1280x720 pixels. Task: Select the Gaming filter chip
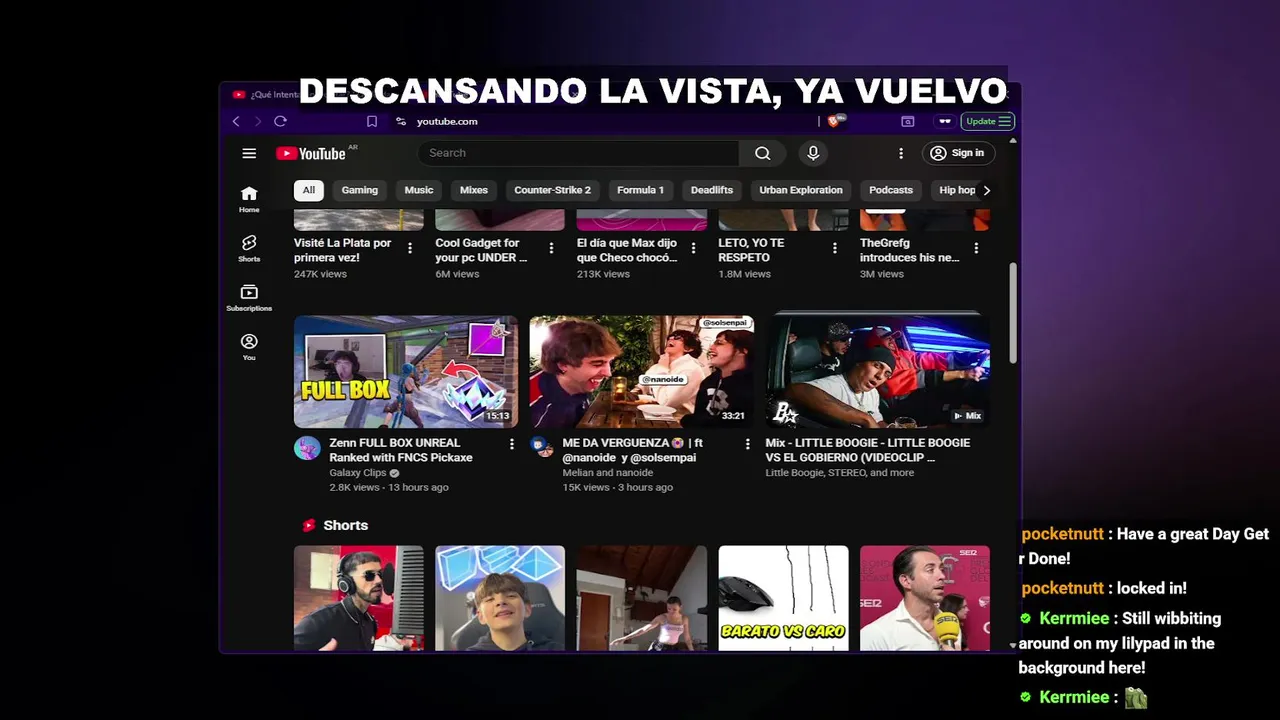pos(360,190)
